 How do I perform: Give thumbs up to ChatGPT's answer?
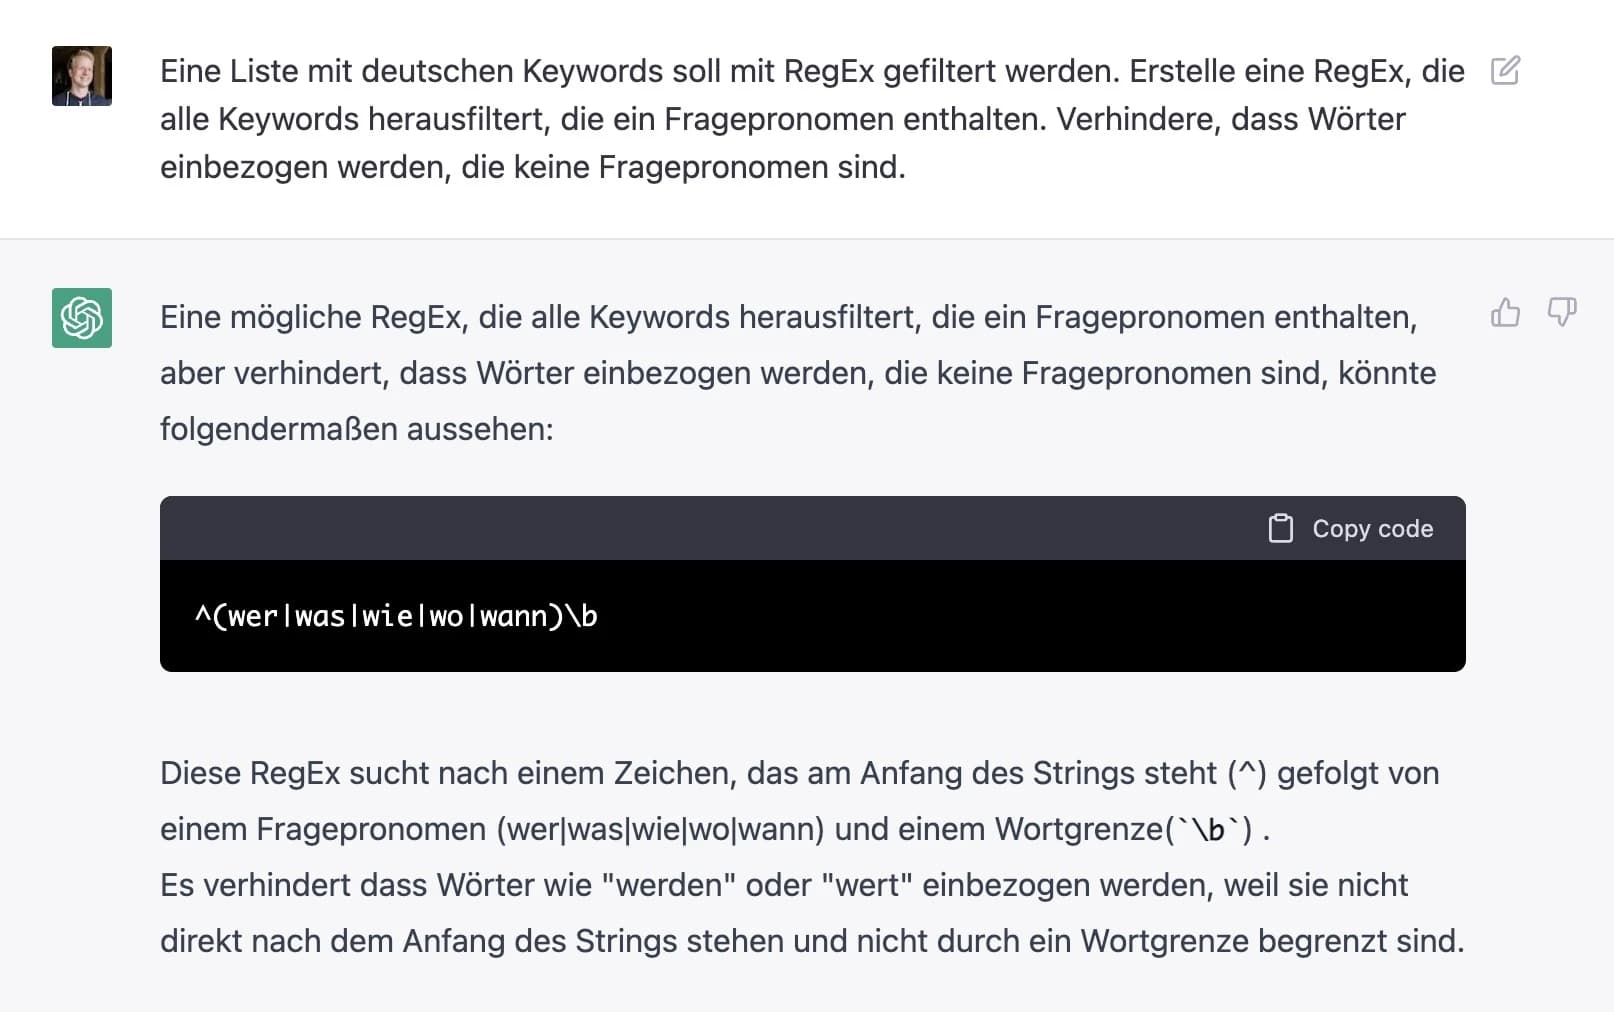(1506, 313)
